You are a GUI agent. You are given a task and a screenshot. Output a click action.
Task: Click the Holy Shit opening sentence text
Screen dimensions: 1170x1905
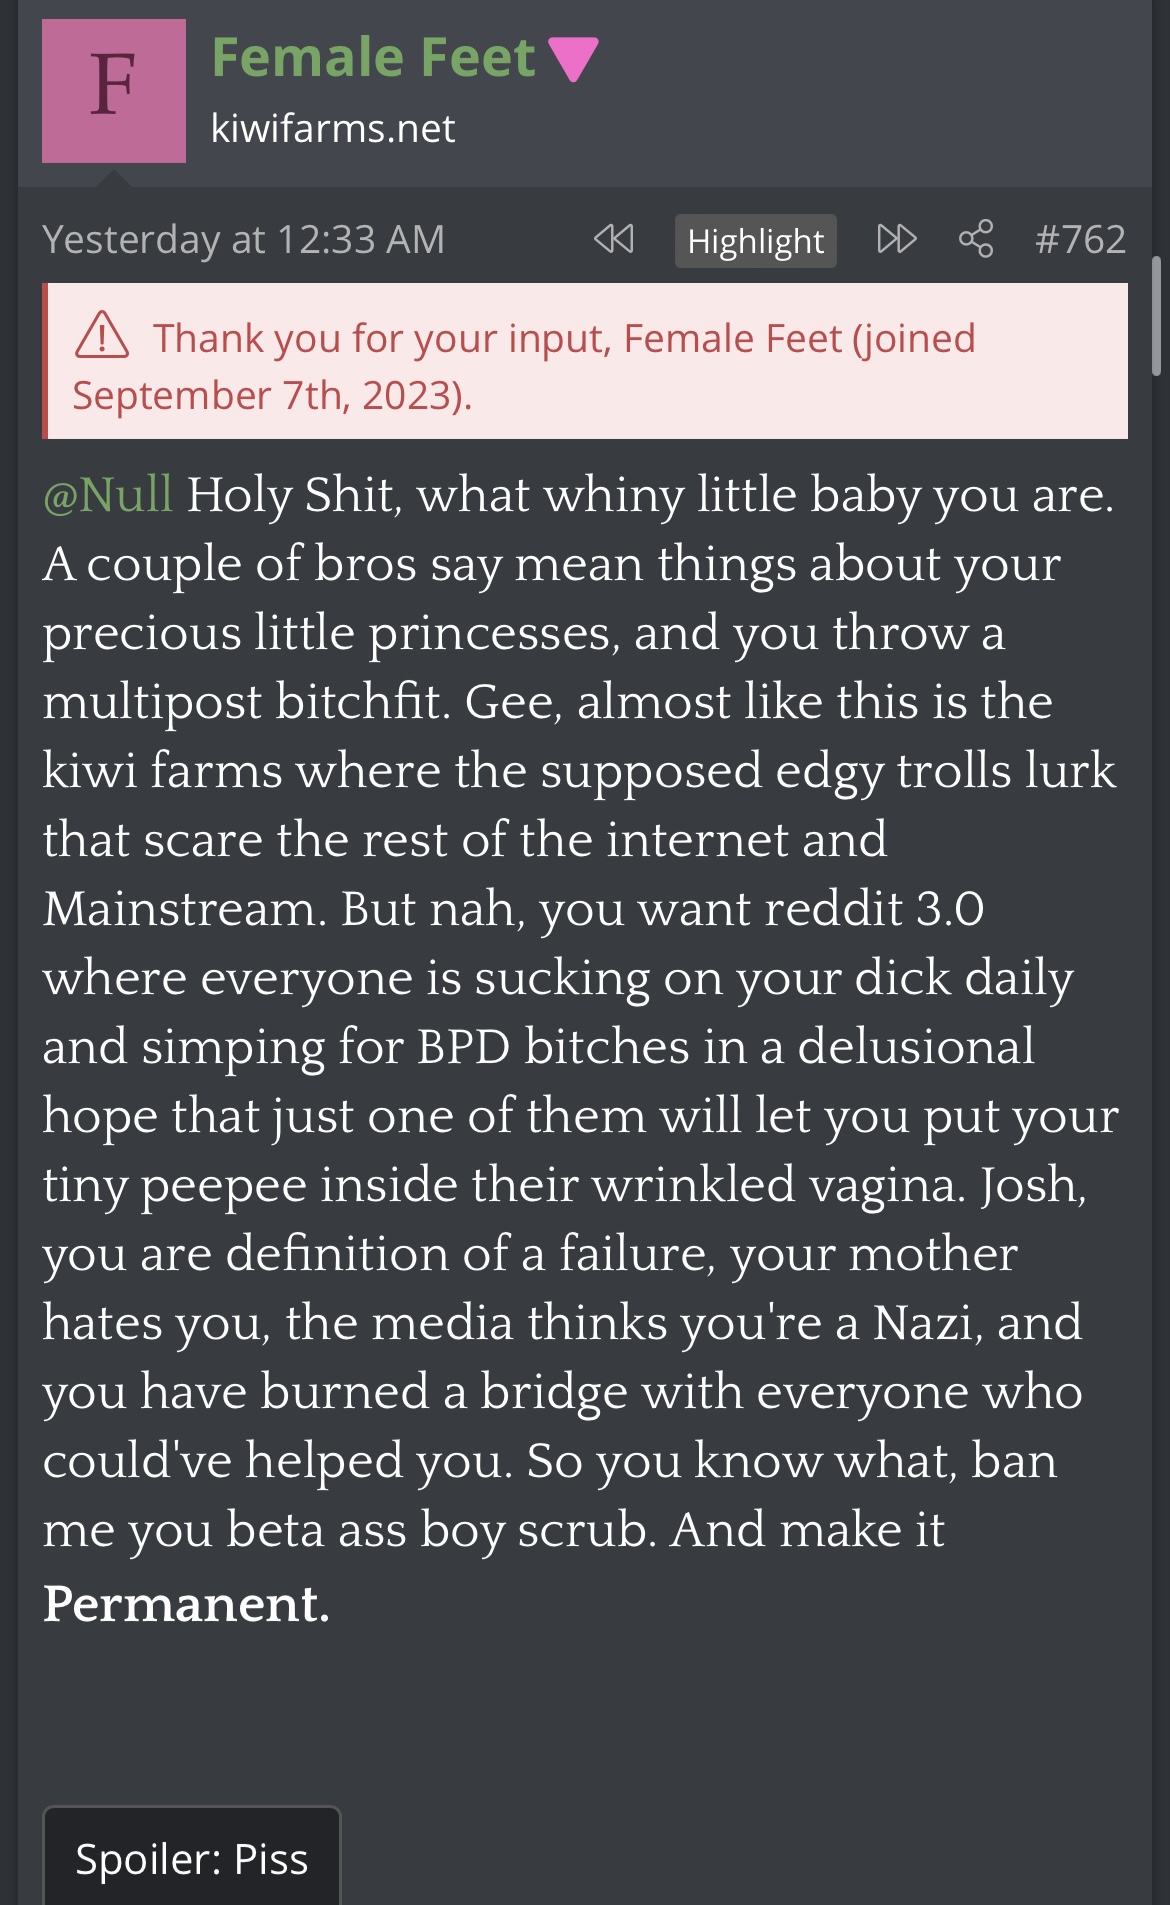[x=650, y=495]
